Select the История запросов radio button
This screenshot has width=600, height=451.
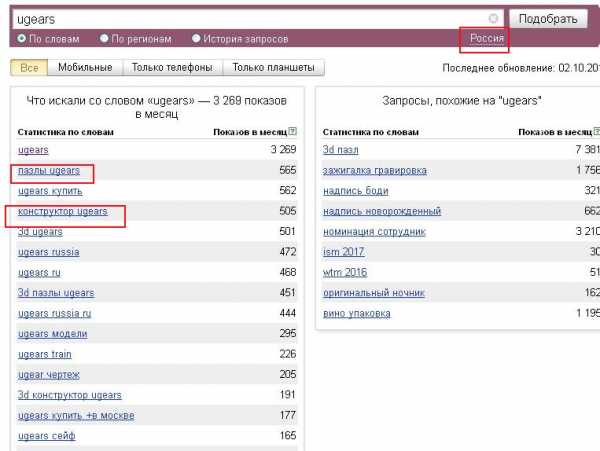pyautogui.click(x=196, y=39)
